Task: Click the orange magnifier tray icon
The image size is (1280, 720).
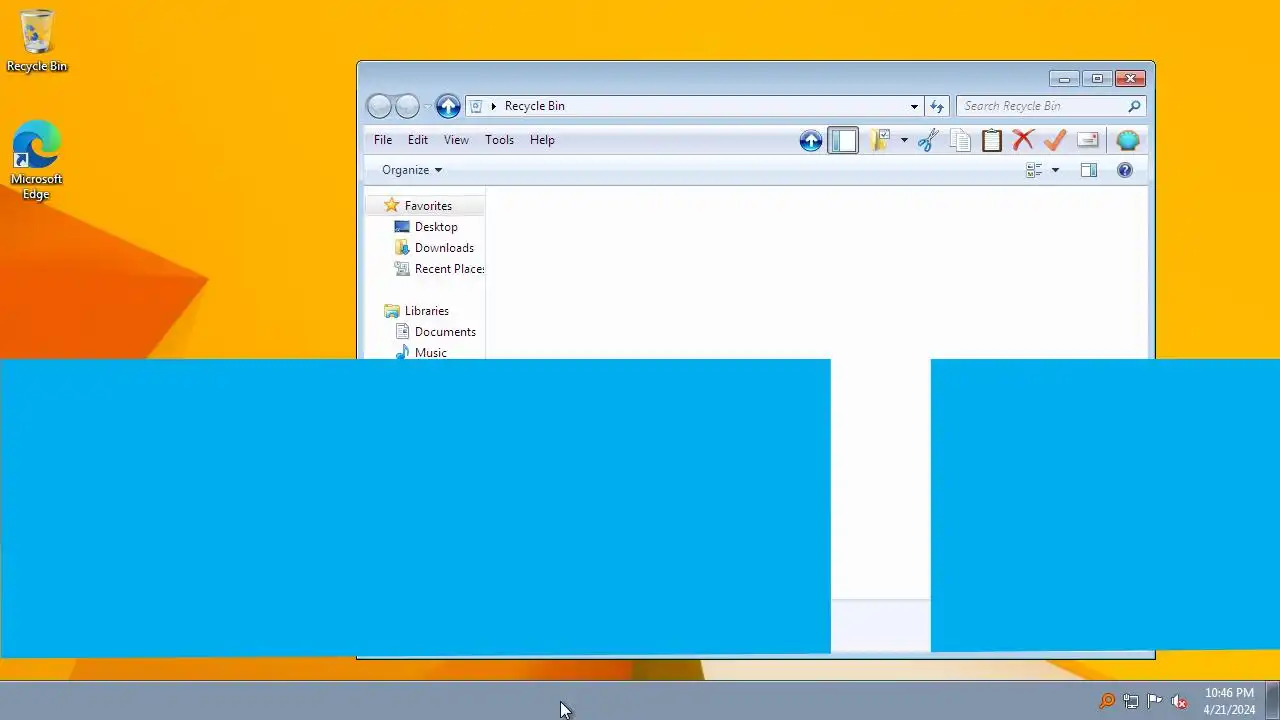Action: click(1106, 701)
